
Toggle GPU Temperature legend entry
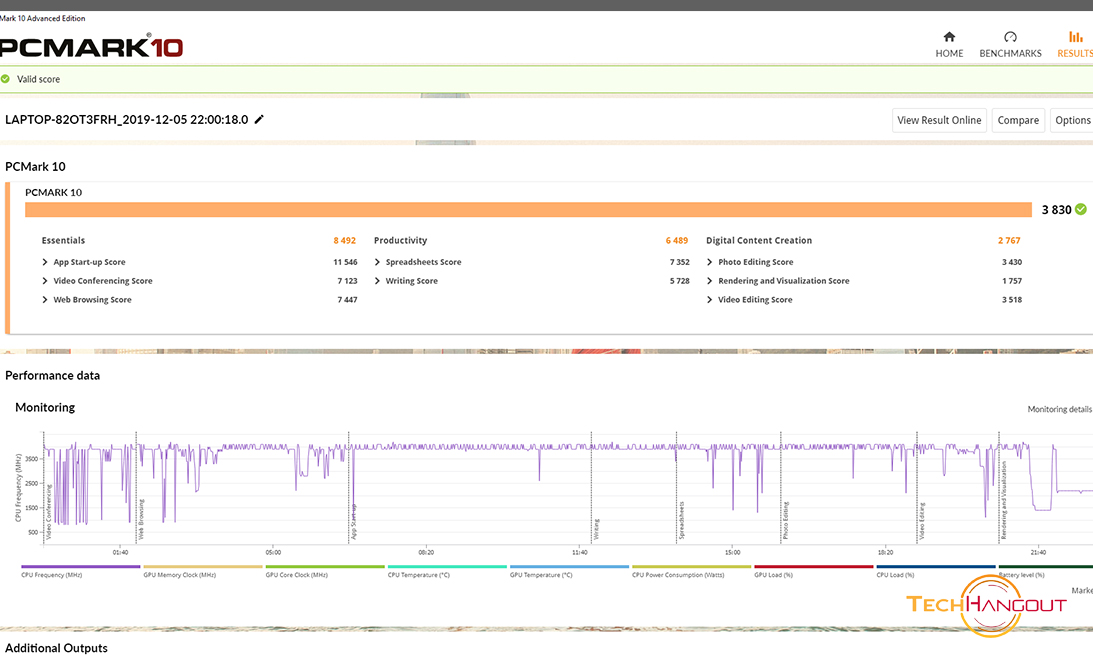pos(569,571)
